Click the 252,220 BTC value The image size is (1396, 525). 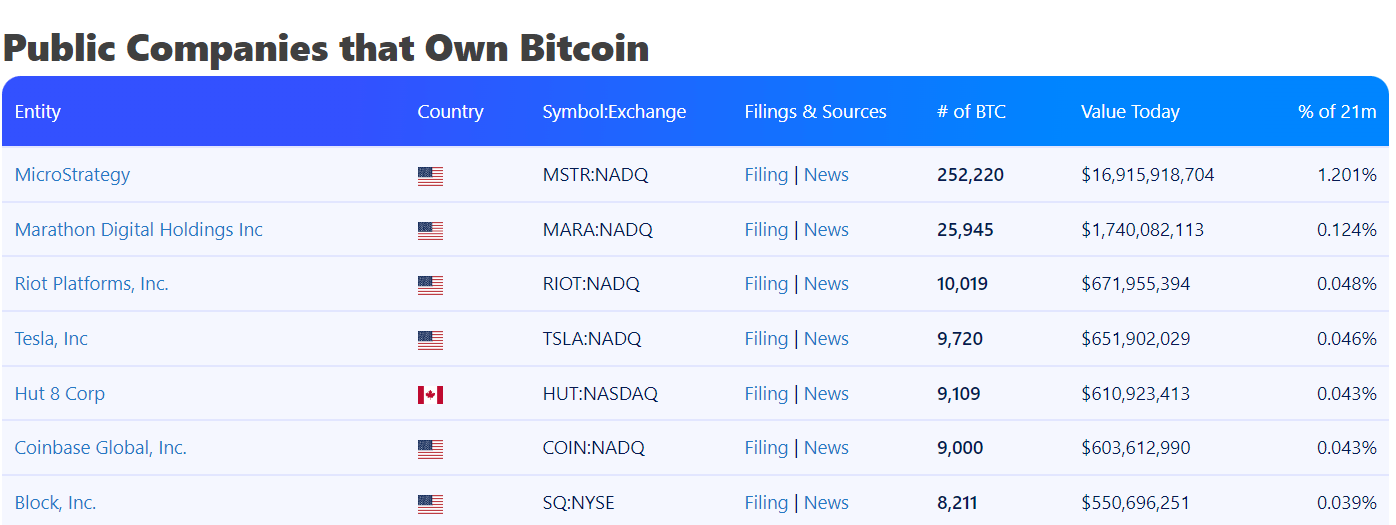tap(971, 175)
